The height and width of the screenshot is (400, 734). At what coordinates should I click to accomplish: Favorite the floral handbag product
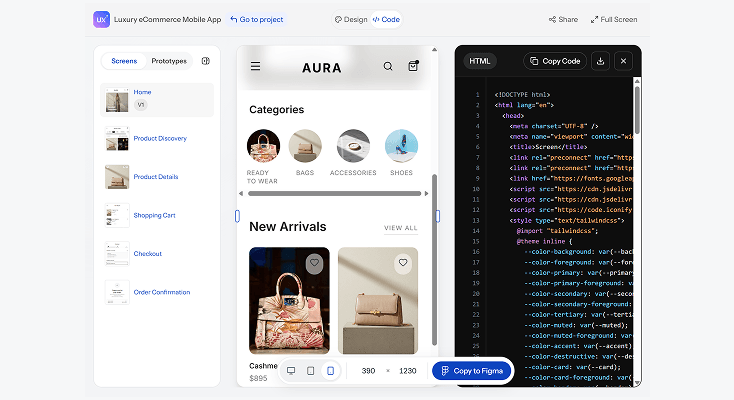click(314, 263)
